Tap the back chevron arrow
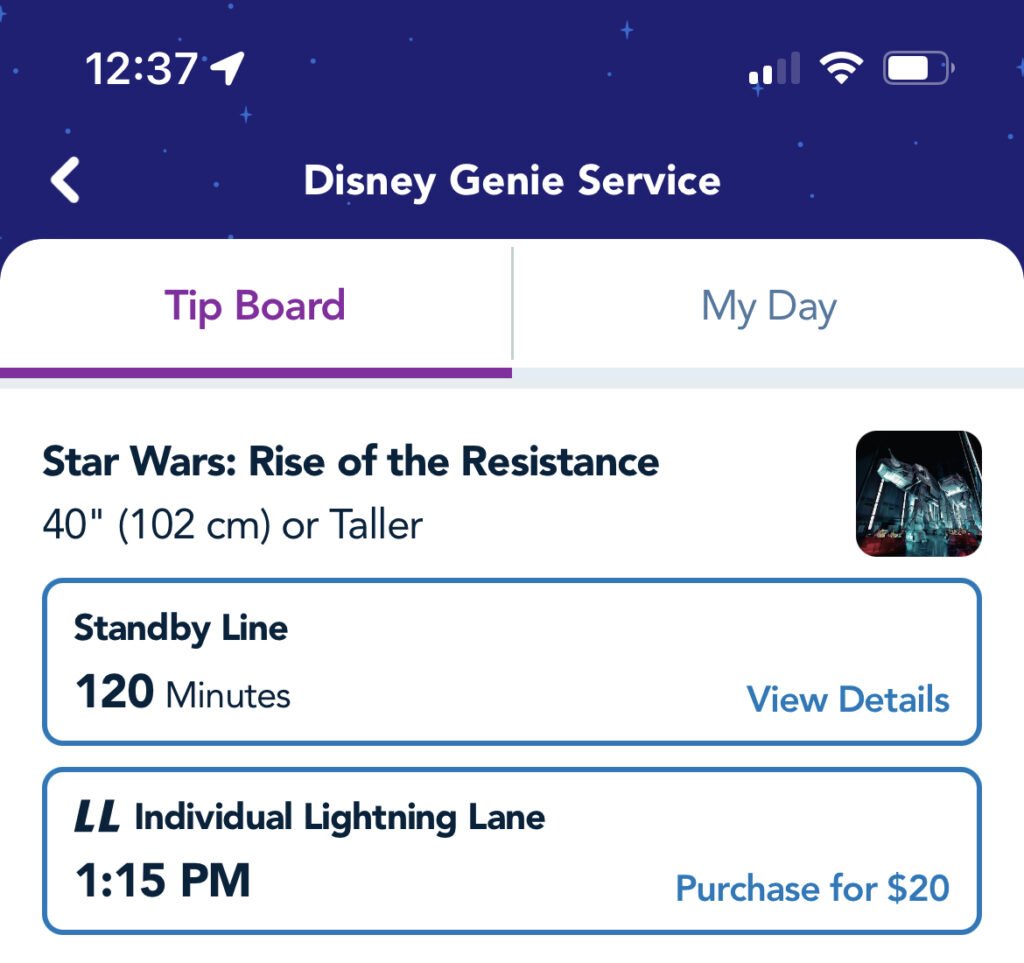 [64, 180]
